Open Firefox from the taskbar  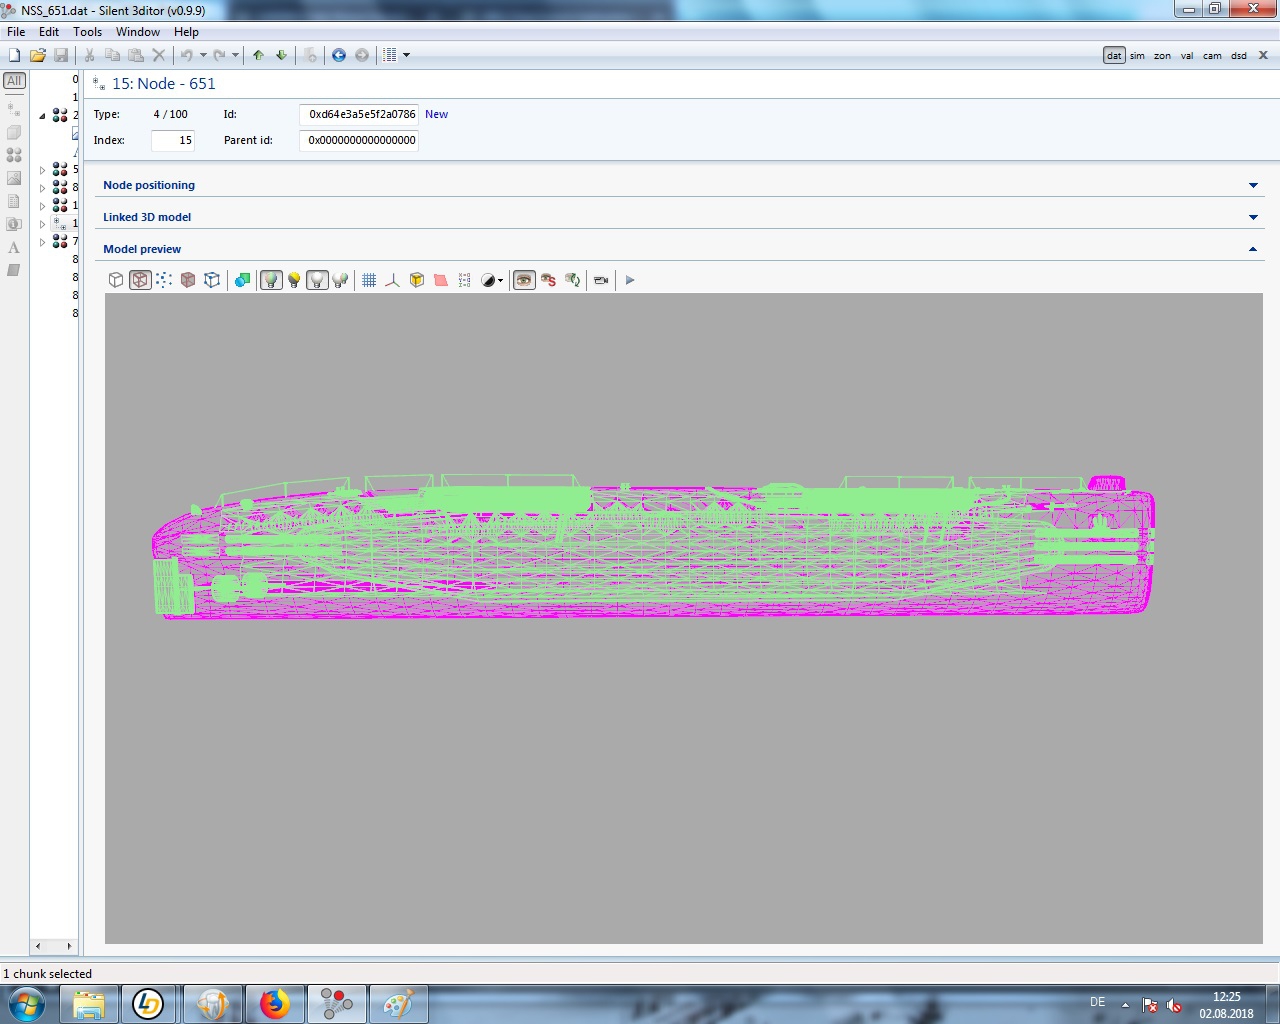(274, 1003)
